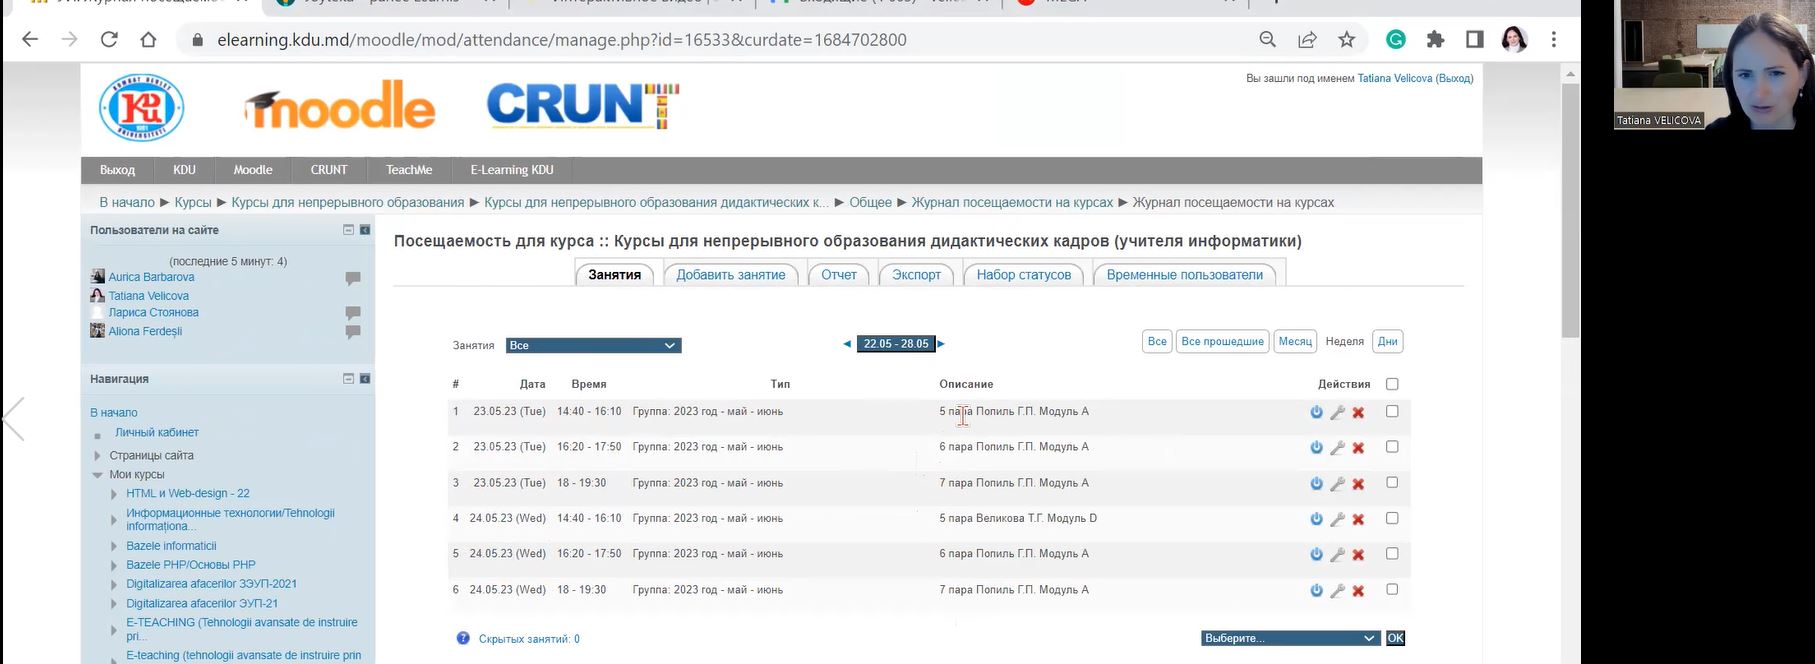
Task: Click the message icon next to Aurica Barbarova
Action: [353, 278]
